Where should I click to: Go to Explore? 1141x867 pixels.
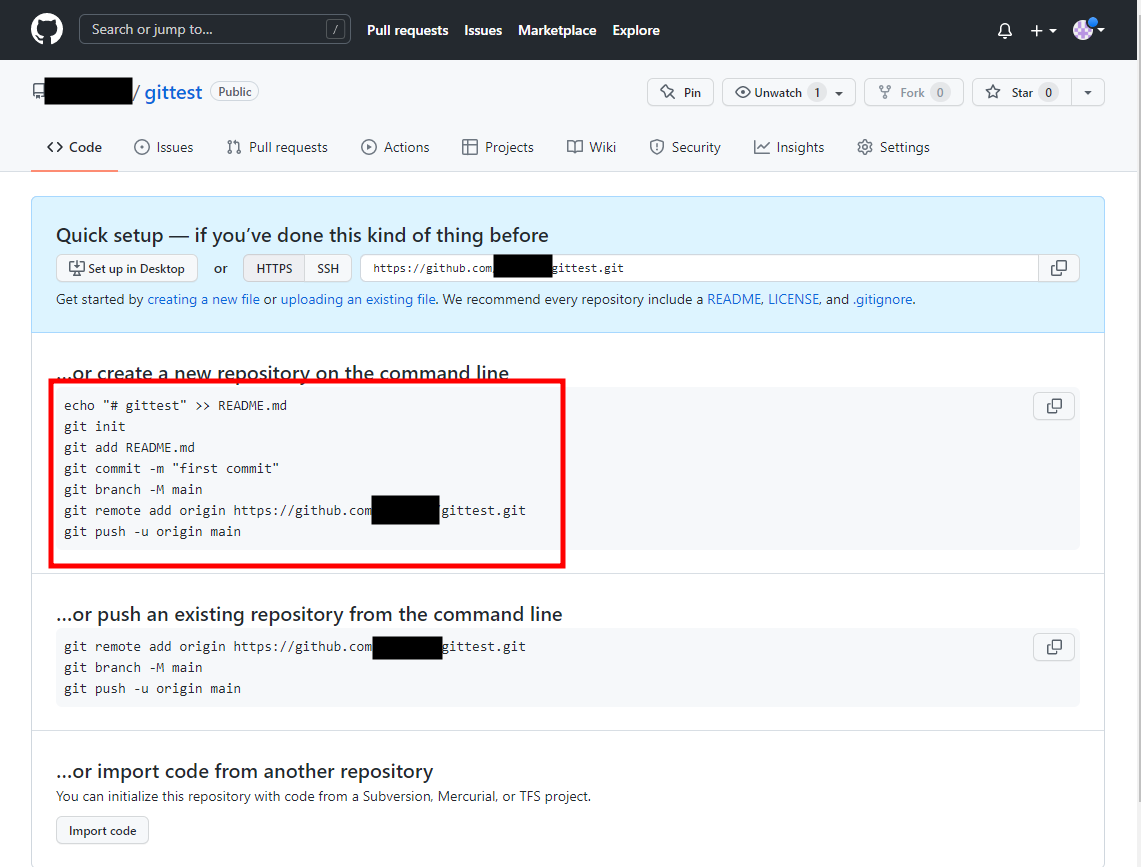pos(636,31)
